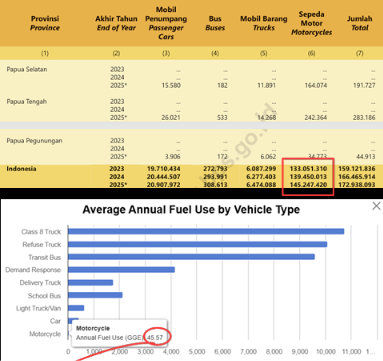Click the Sepeda Motor column header
The width and height of the screenshot is (383, 361).
(311, 23)
